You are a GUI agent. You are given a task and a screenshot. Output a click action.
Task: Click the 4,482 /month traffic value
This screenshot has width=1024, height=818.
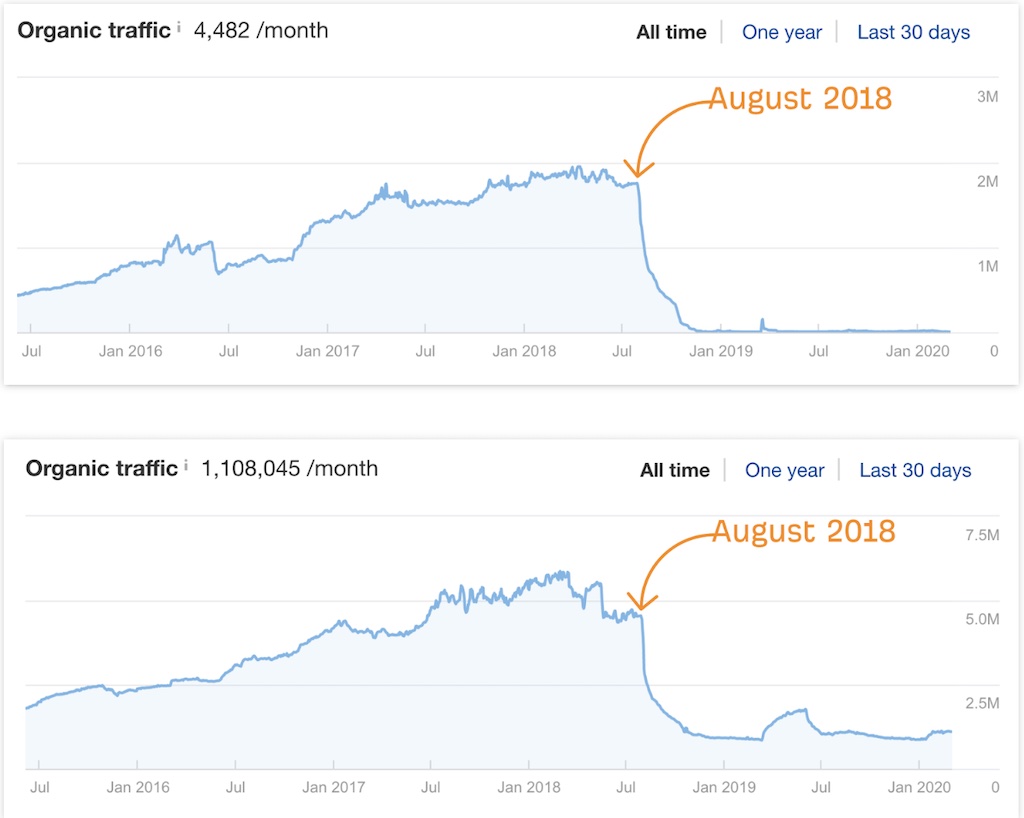(x=261, y=31)
